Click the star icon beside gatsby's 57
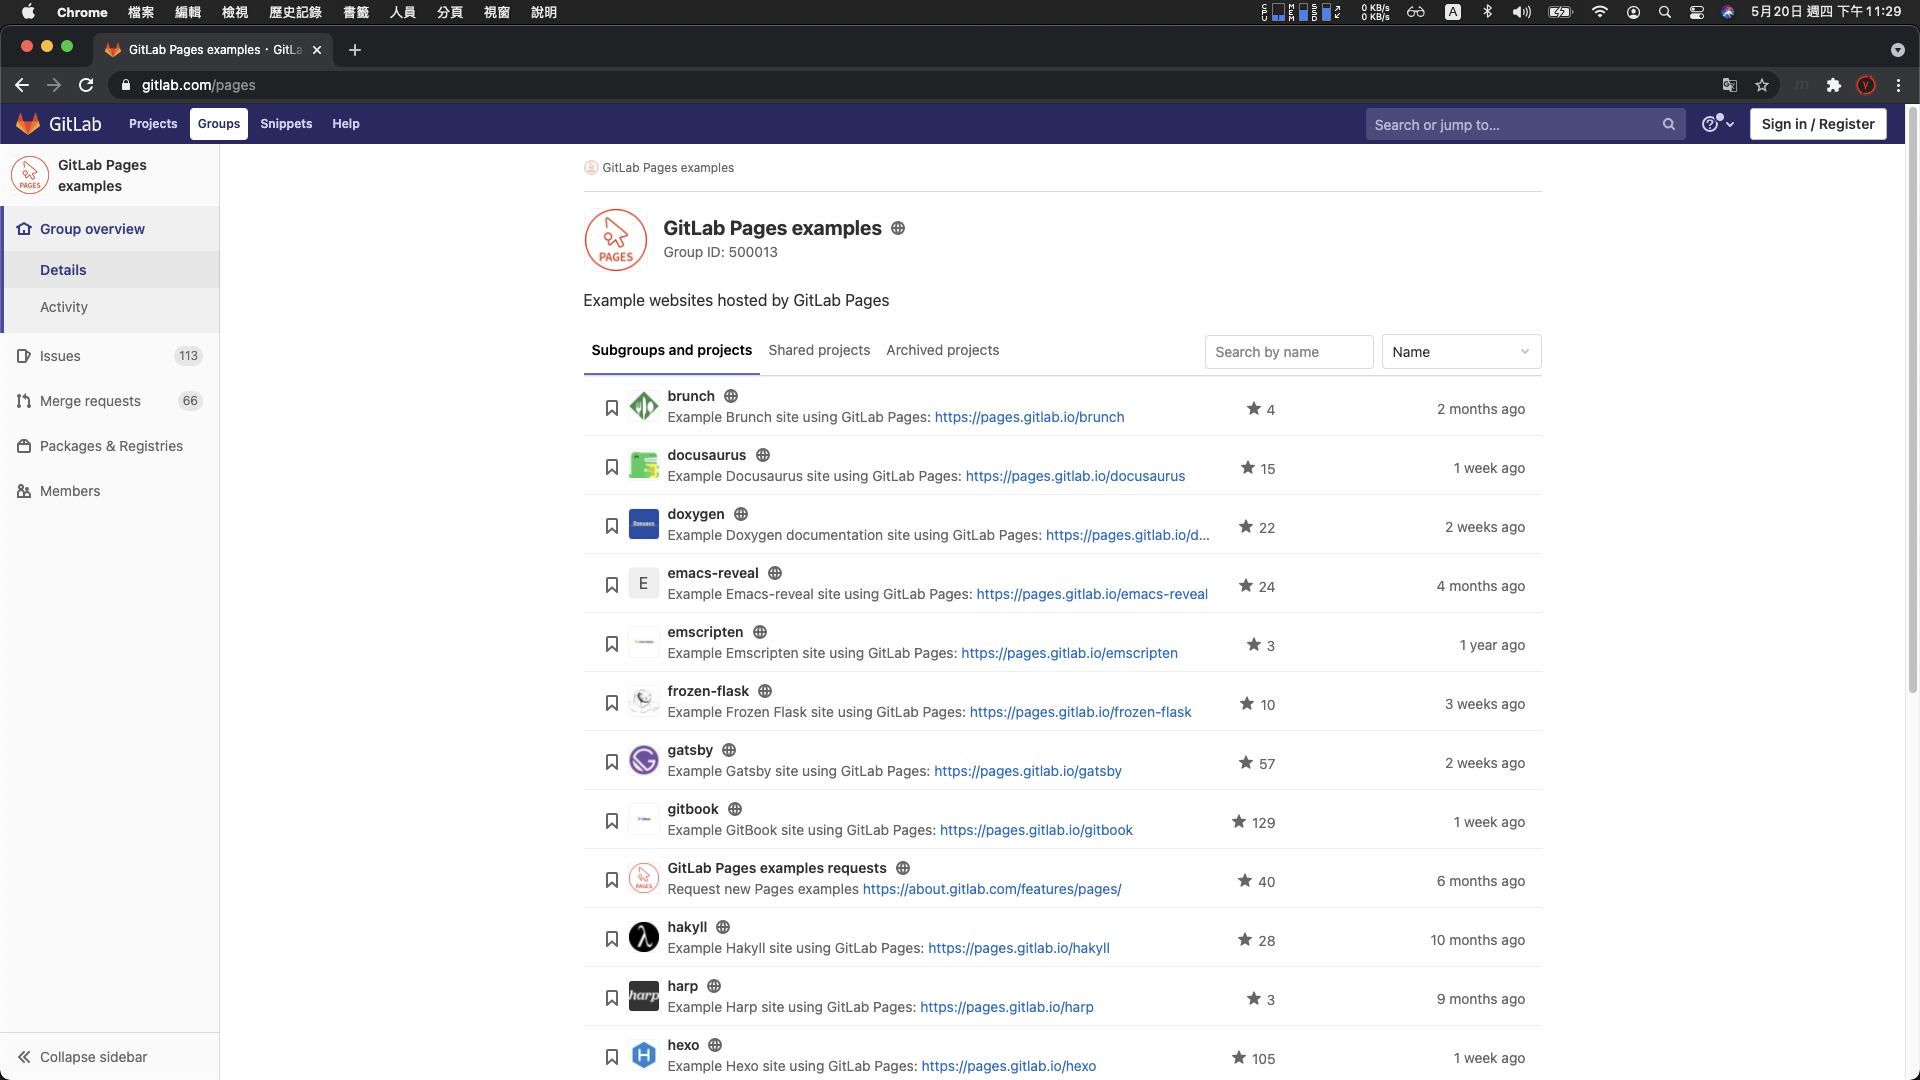The height and width of the screenshot is (1080, 1920). [x=1246, y=763]
